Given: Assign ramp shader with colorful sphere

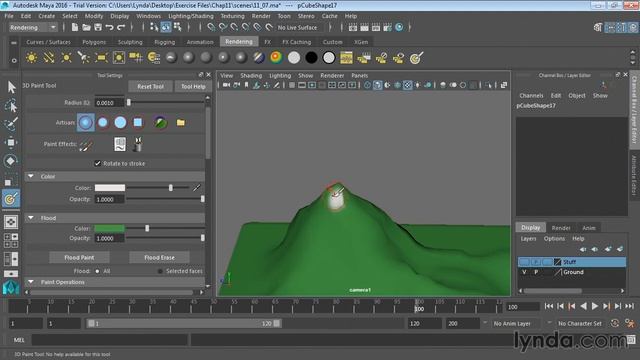Looking at the screenshot, I should click(x=276, y=58).
